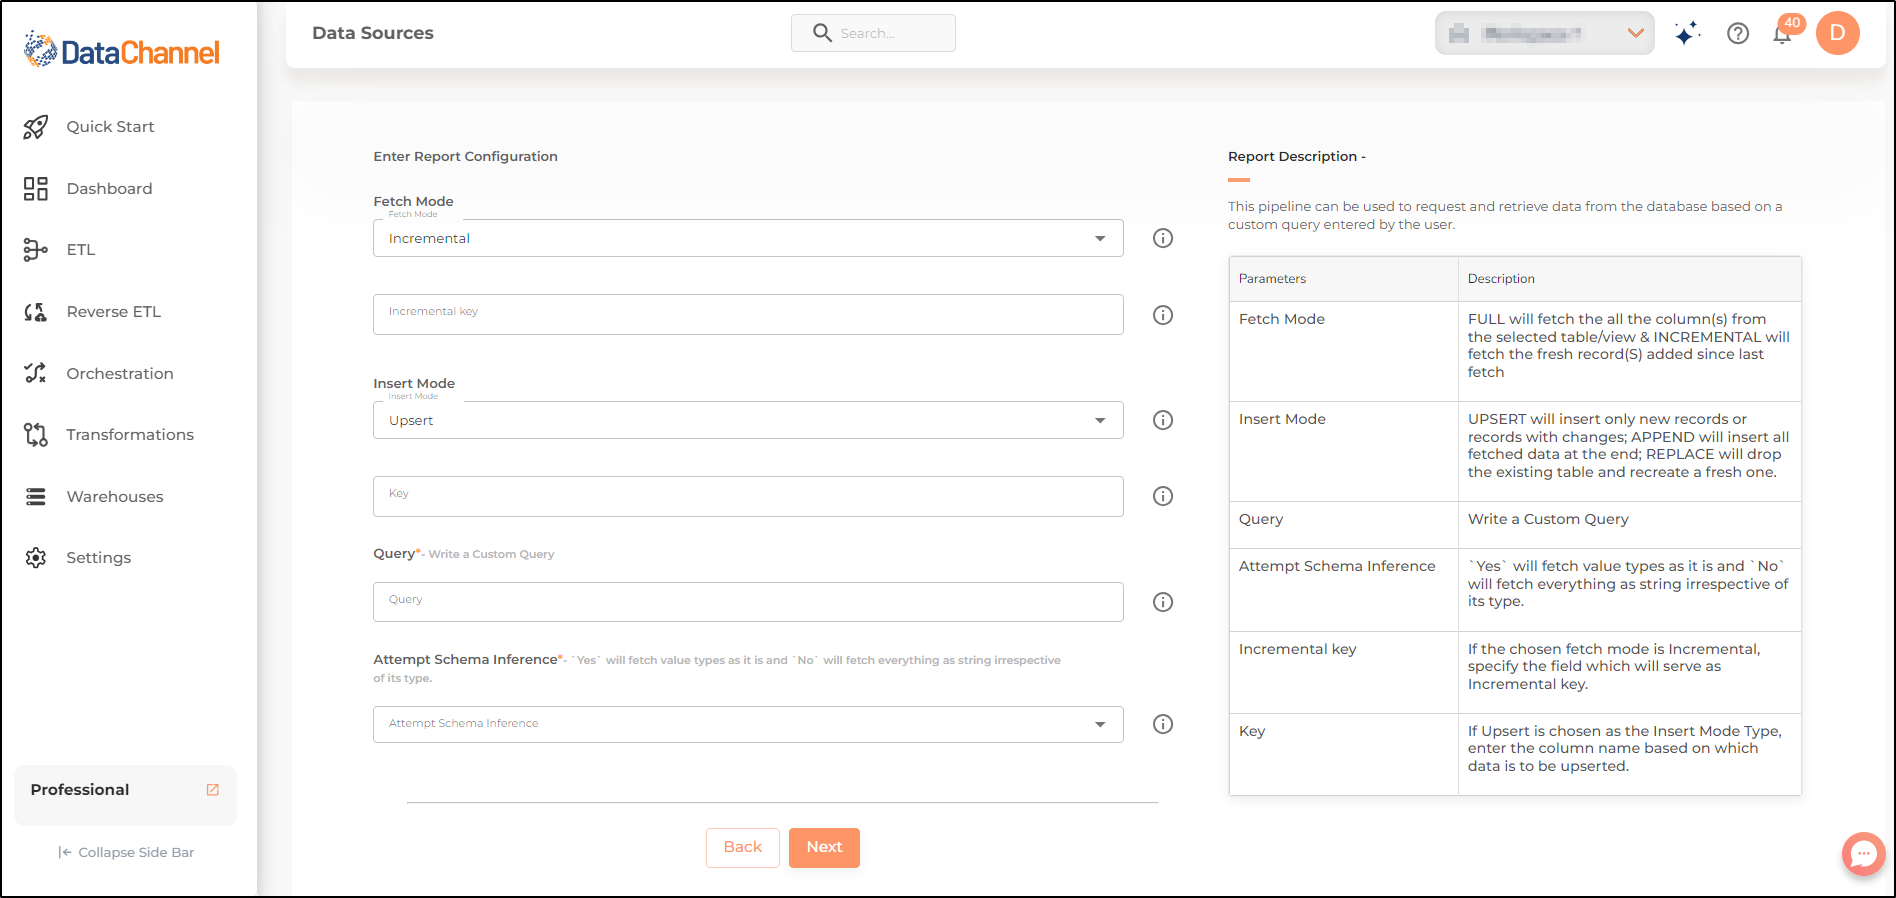This screenshot has width=1896, height=898.
Task: Click the Next button
Action: pyautogui.click(x=825, y=848)
